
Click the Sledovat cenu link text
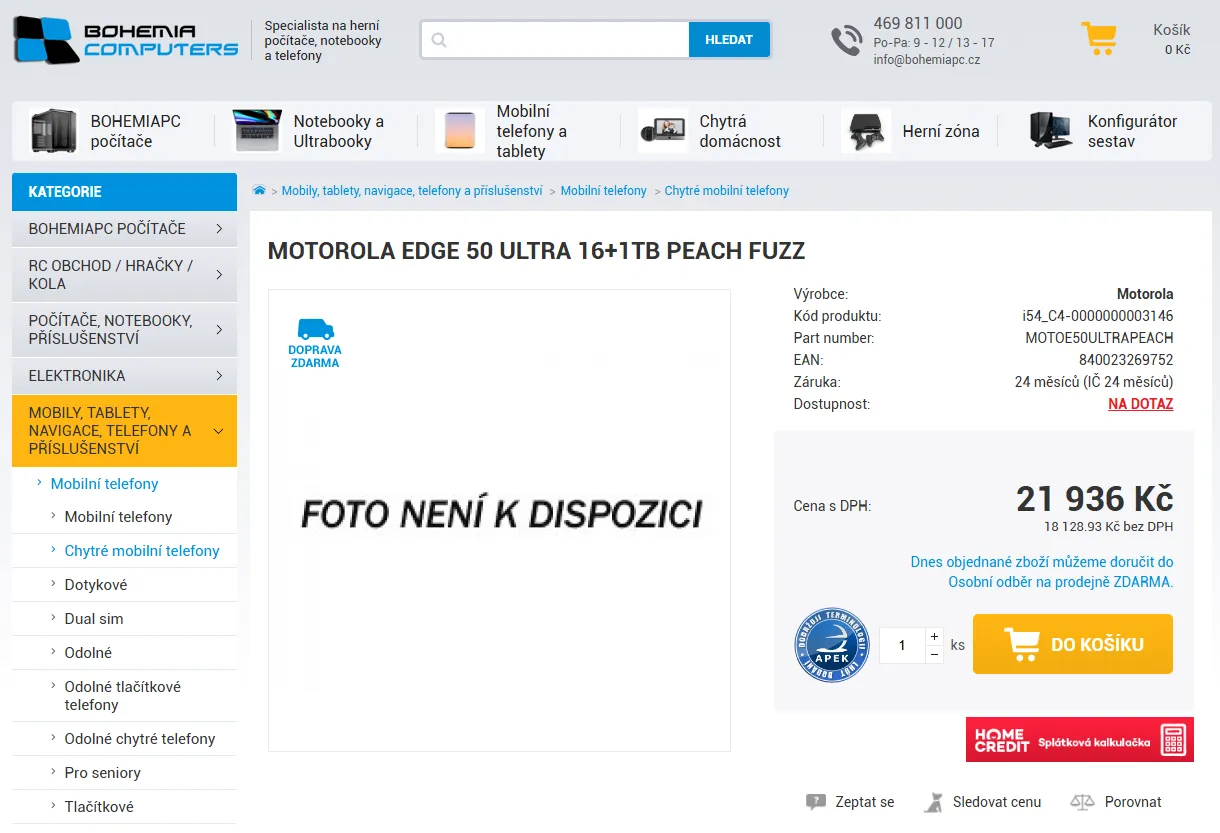pyautogui.click(x=997, y=802)
